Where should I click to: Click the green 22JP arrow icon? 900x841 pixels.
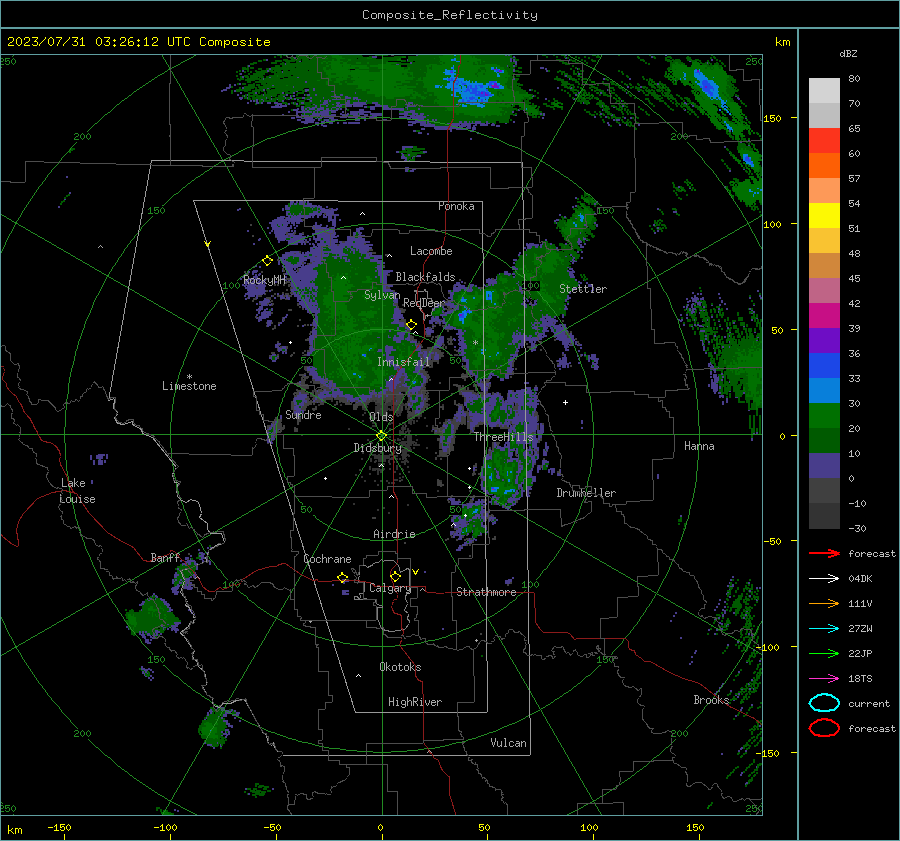(824, 653)
